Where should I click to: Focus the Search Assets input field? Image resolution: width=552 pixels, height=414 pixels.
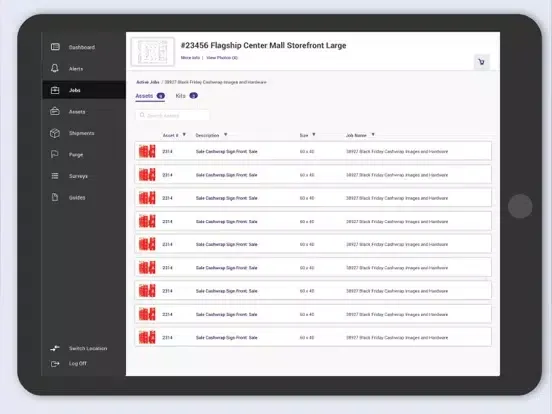172,115
